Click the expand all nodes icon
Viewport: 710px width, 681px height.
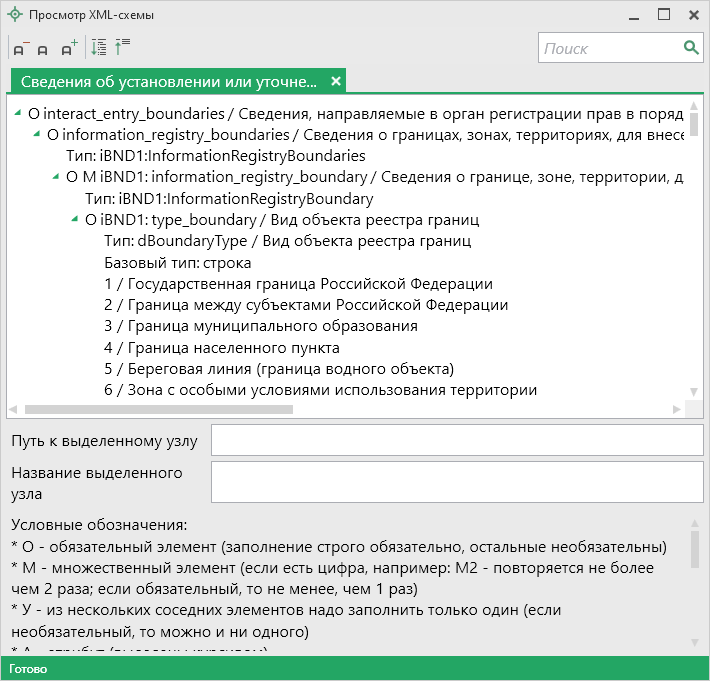pos(98,47)
